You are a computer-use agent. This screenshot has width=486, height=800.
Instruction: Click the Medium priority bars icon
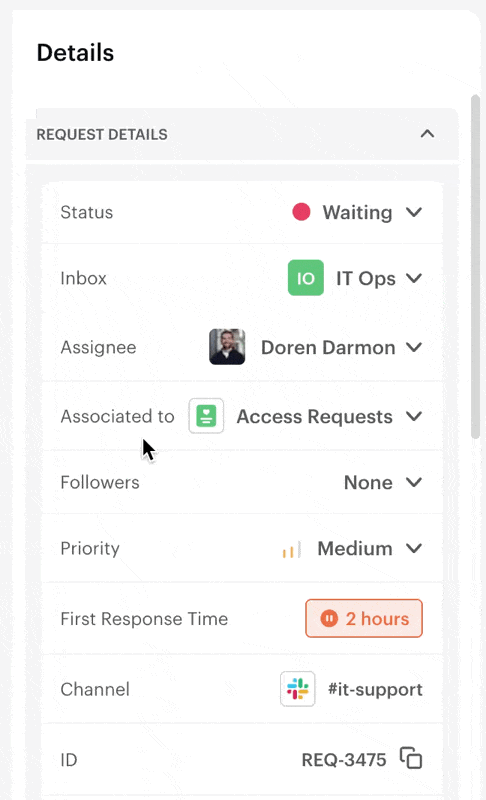(x=292, y=549)
